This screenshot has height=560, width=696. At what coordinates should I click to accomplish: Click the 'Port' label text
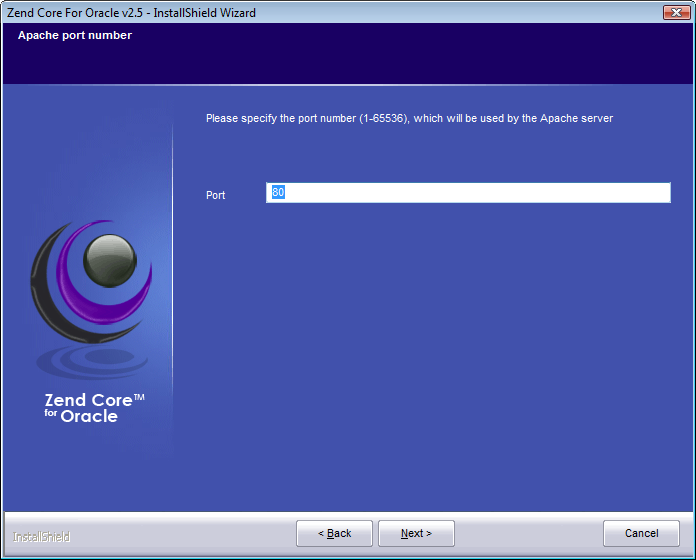(x=216, y=195)
